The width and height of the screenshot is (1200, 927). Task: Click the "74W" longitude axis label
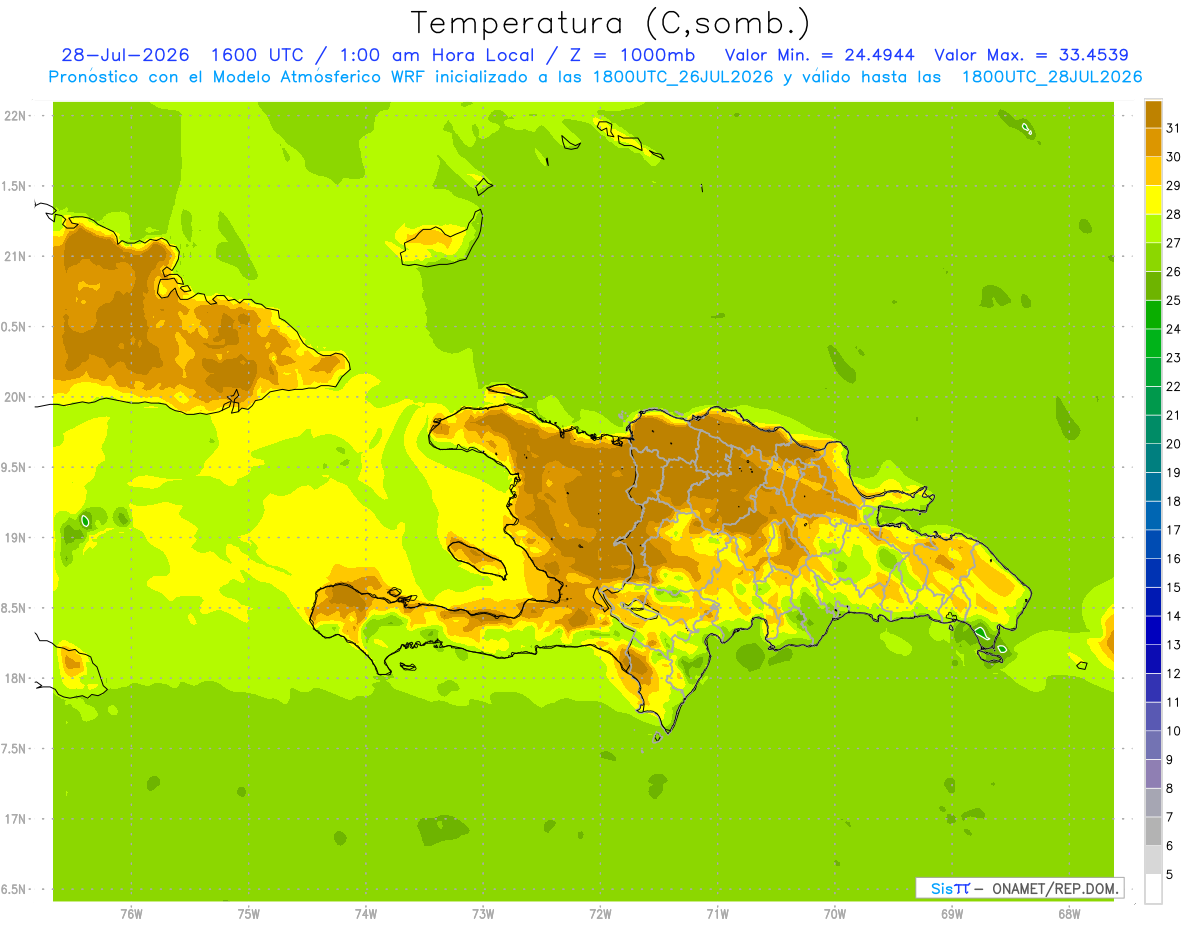(366, 914)
